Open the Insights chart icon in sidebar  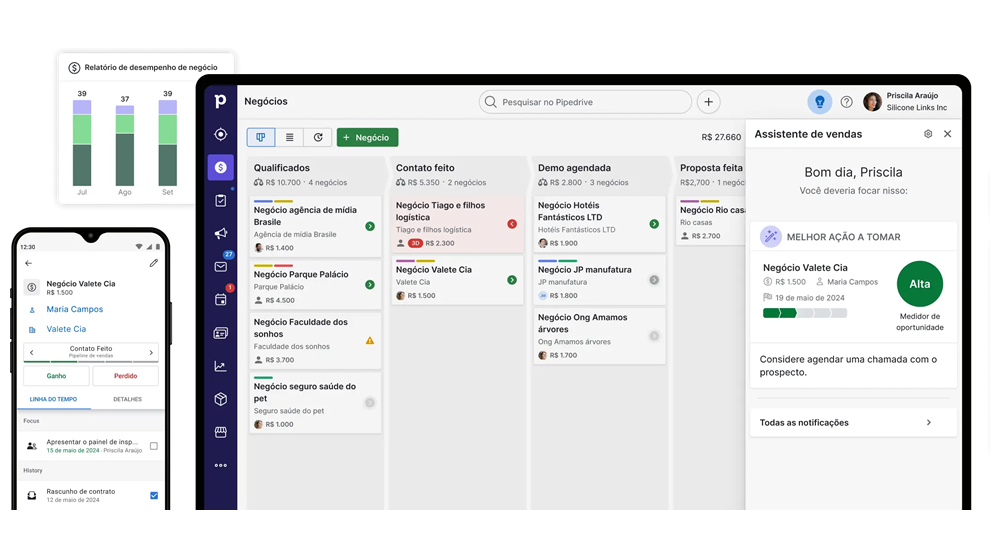pyautogui.click(x=221, y=366)
